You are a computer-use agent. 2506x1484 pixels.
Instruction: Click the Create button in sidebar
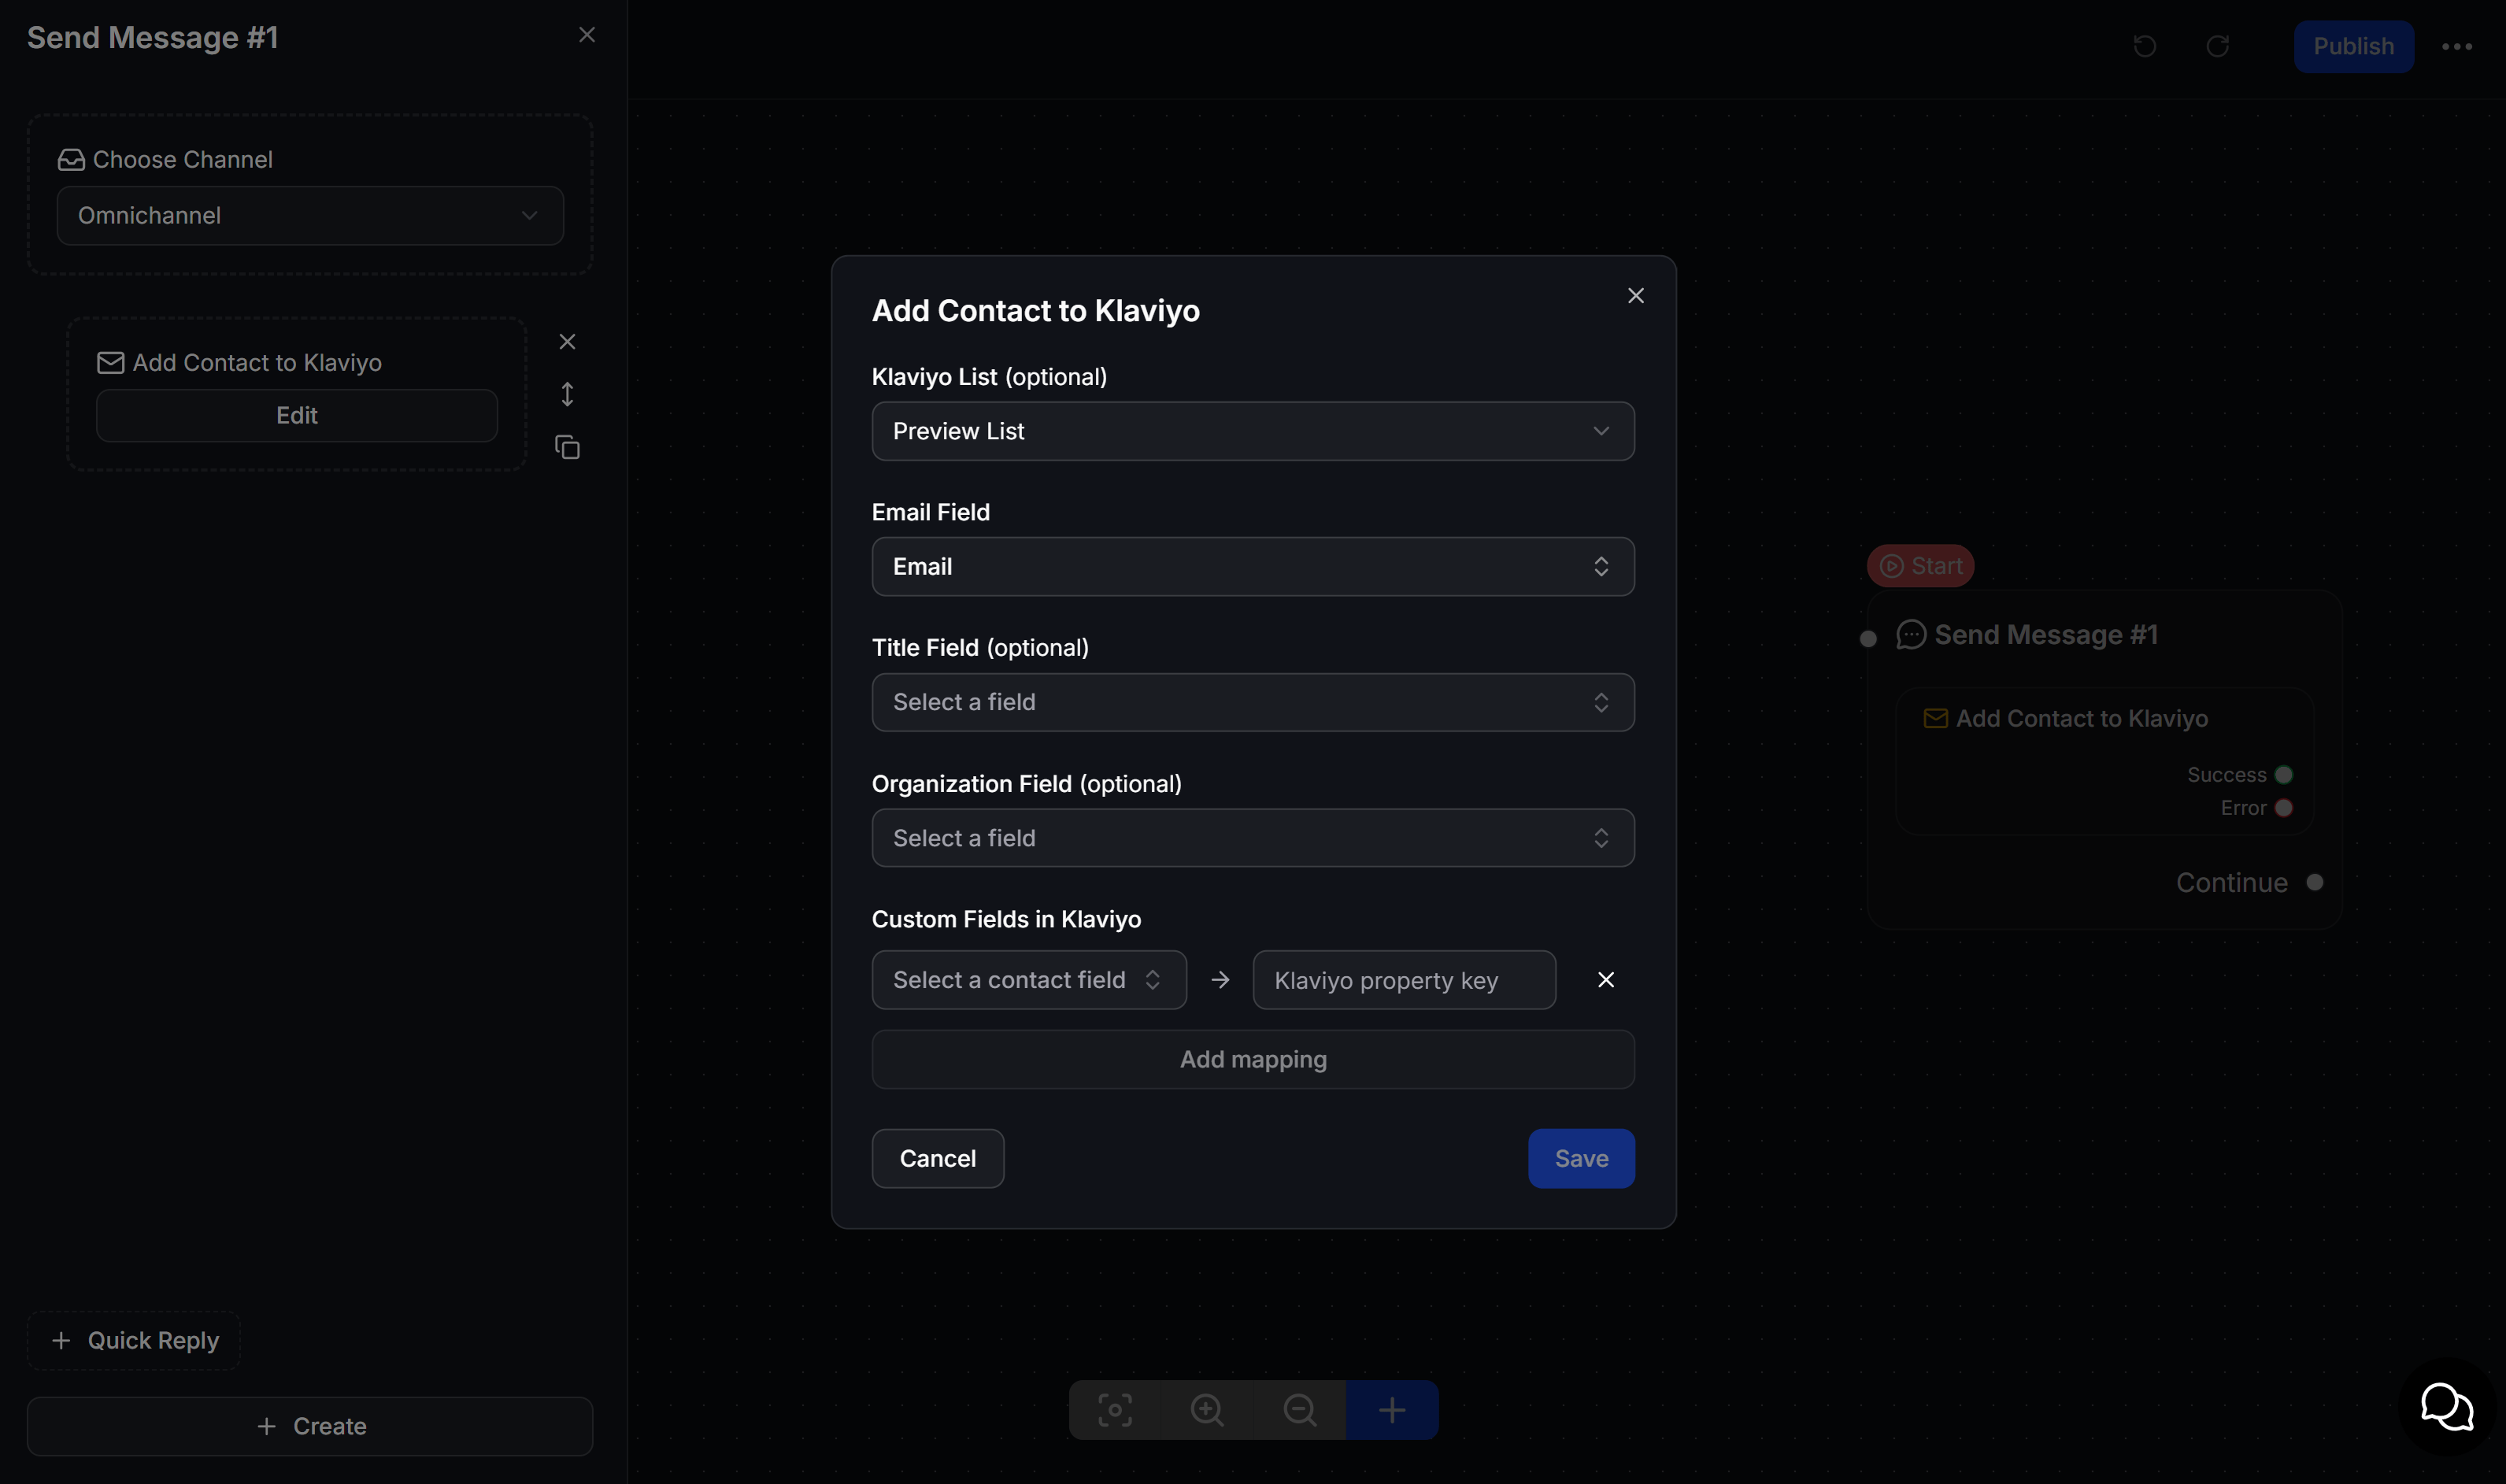[x=310, y=1426]
